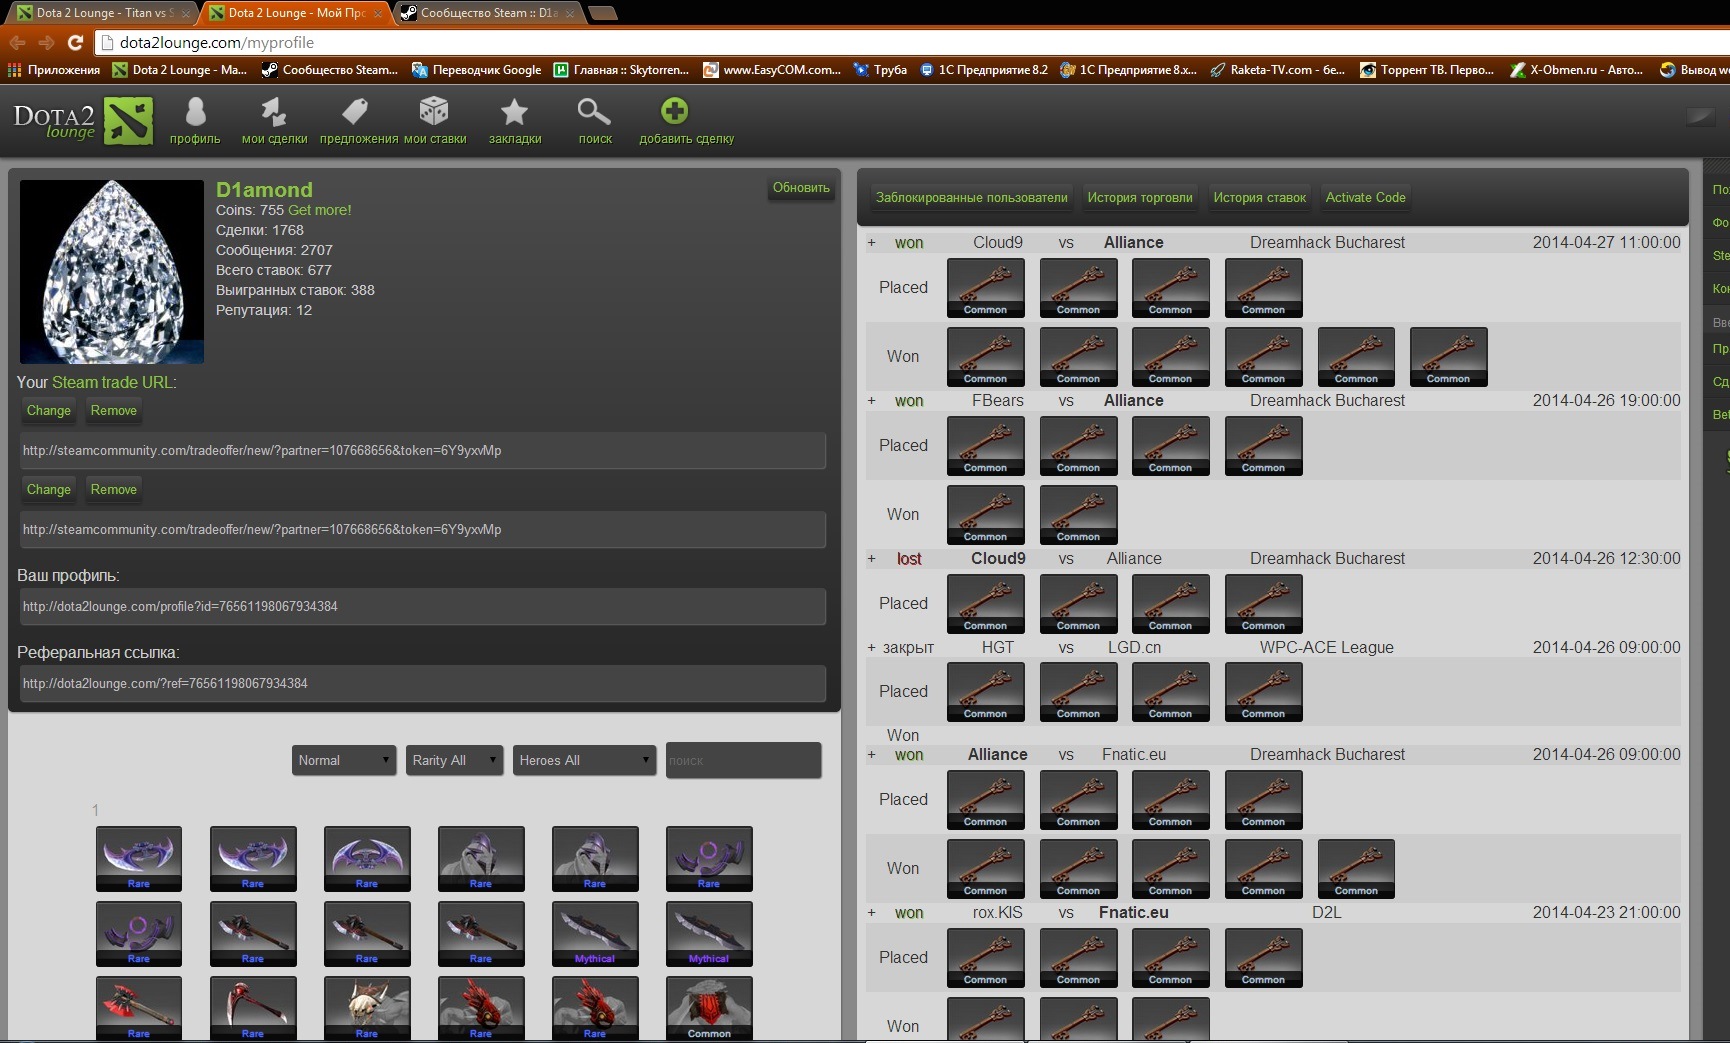Click the browser address bar URL
Screen dimensions: 1730x1043
(216, 42)
